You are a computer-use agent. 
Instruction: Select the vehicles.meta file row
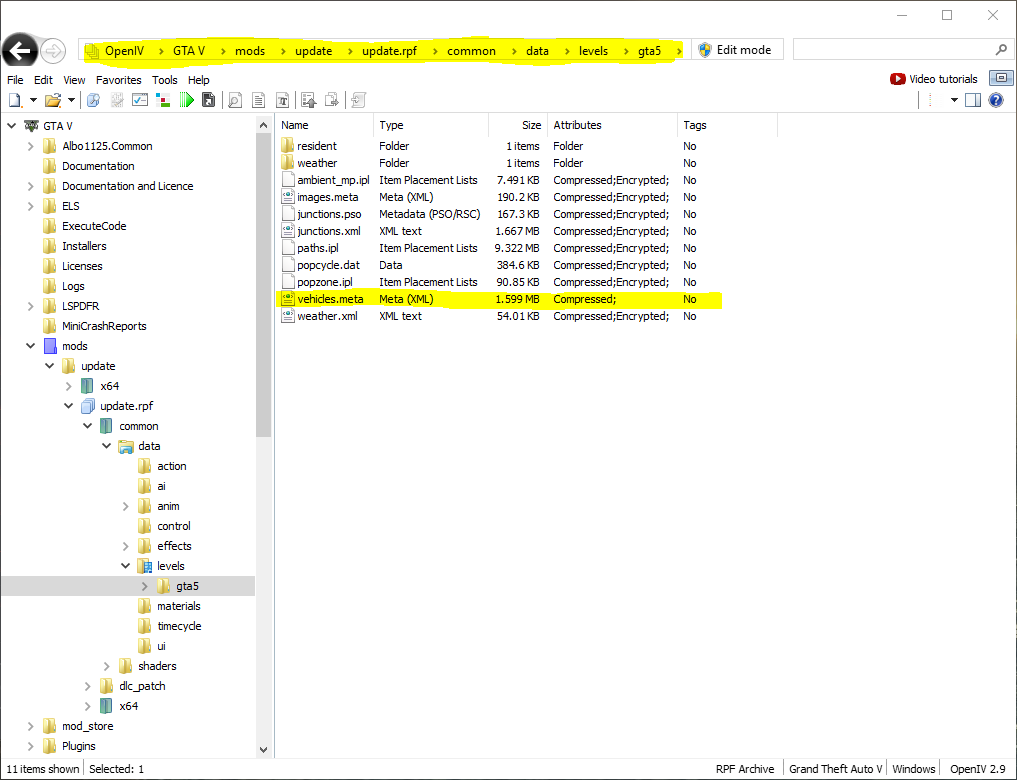pyautogui.click(x=499, y=299)
